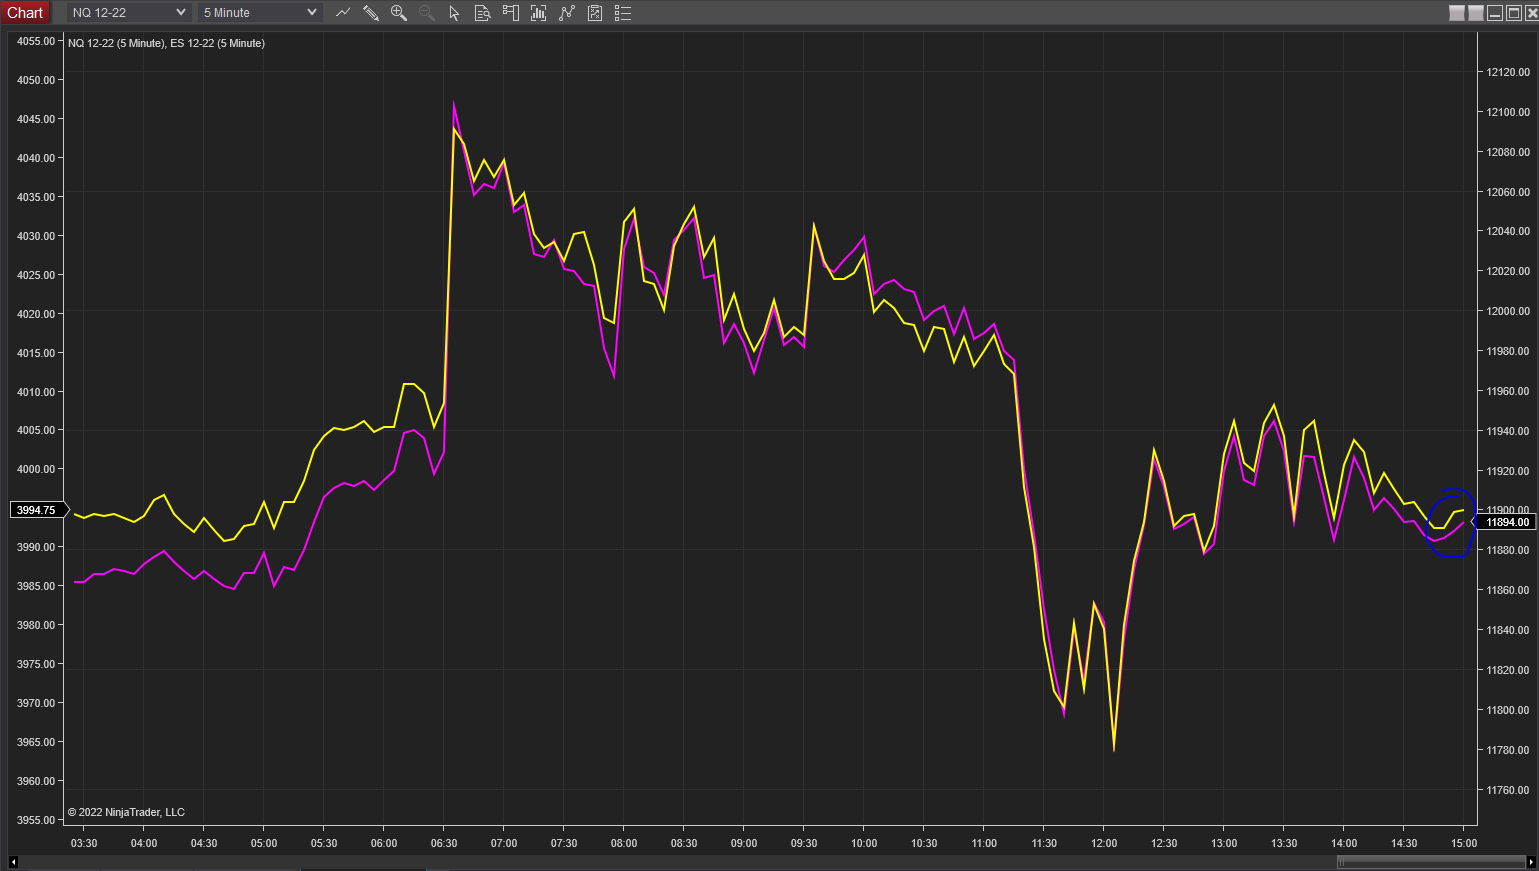The height and width of the screenshot is (871, 1539).
Task: Click the 12000.00 label on right price axis
Action: (1508, 311)
